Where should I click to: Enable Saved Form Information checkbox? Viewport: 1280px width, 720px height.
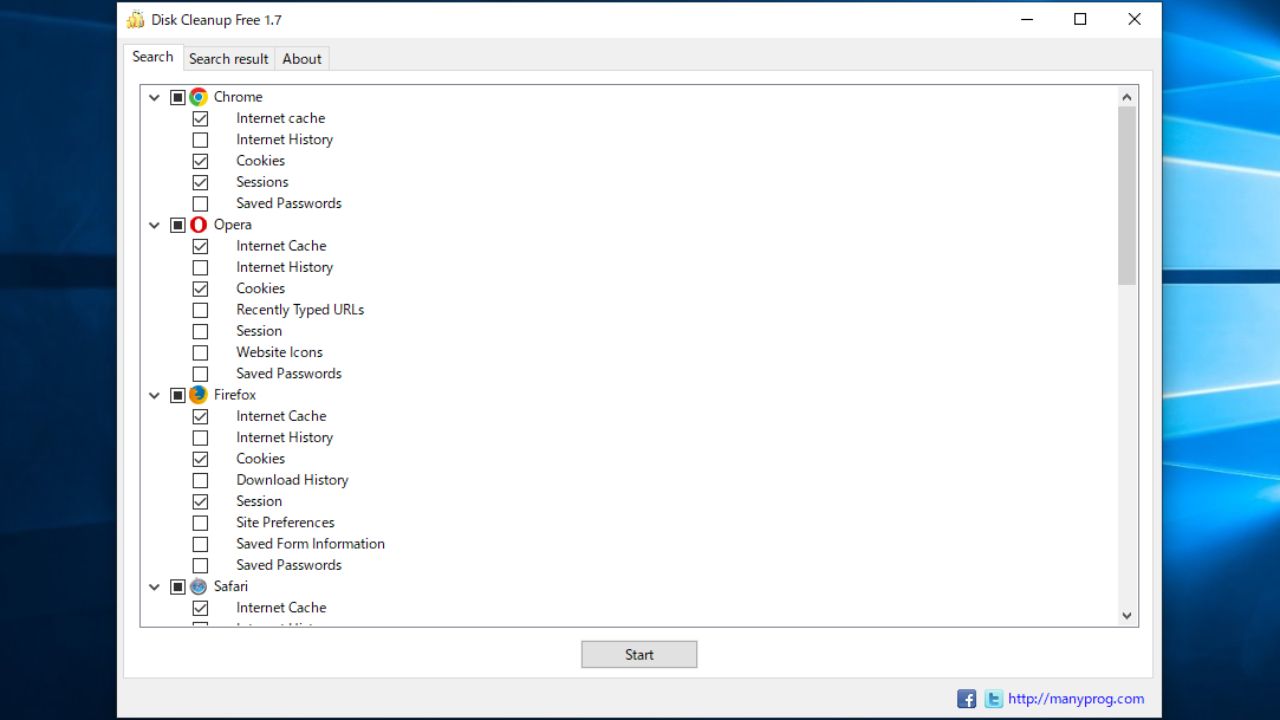(200, 544)
